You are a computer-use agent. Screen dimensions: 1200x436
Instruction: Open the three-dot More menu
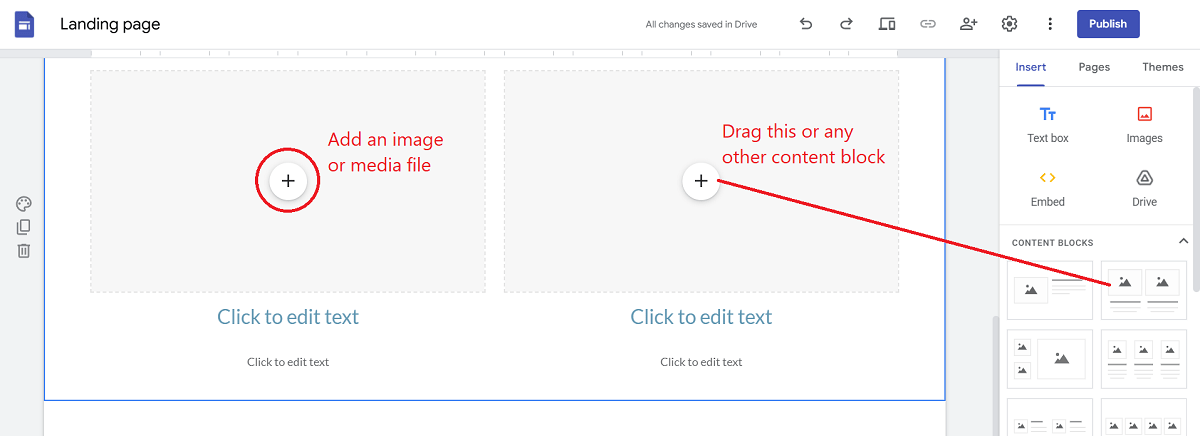1050,24
